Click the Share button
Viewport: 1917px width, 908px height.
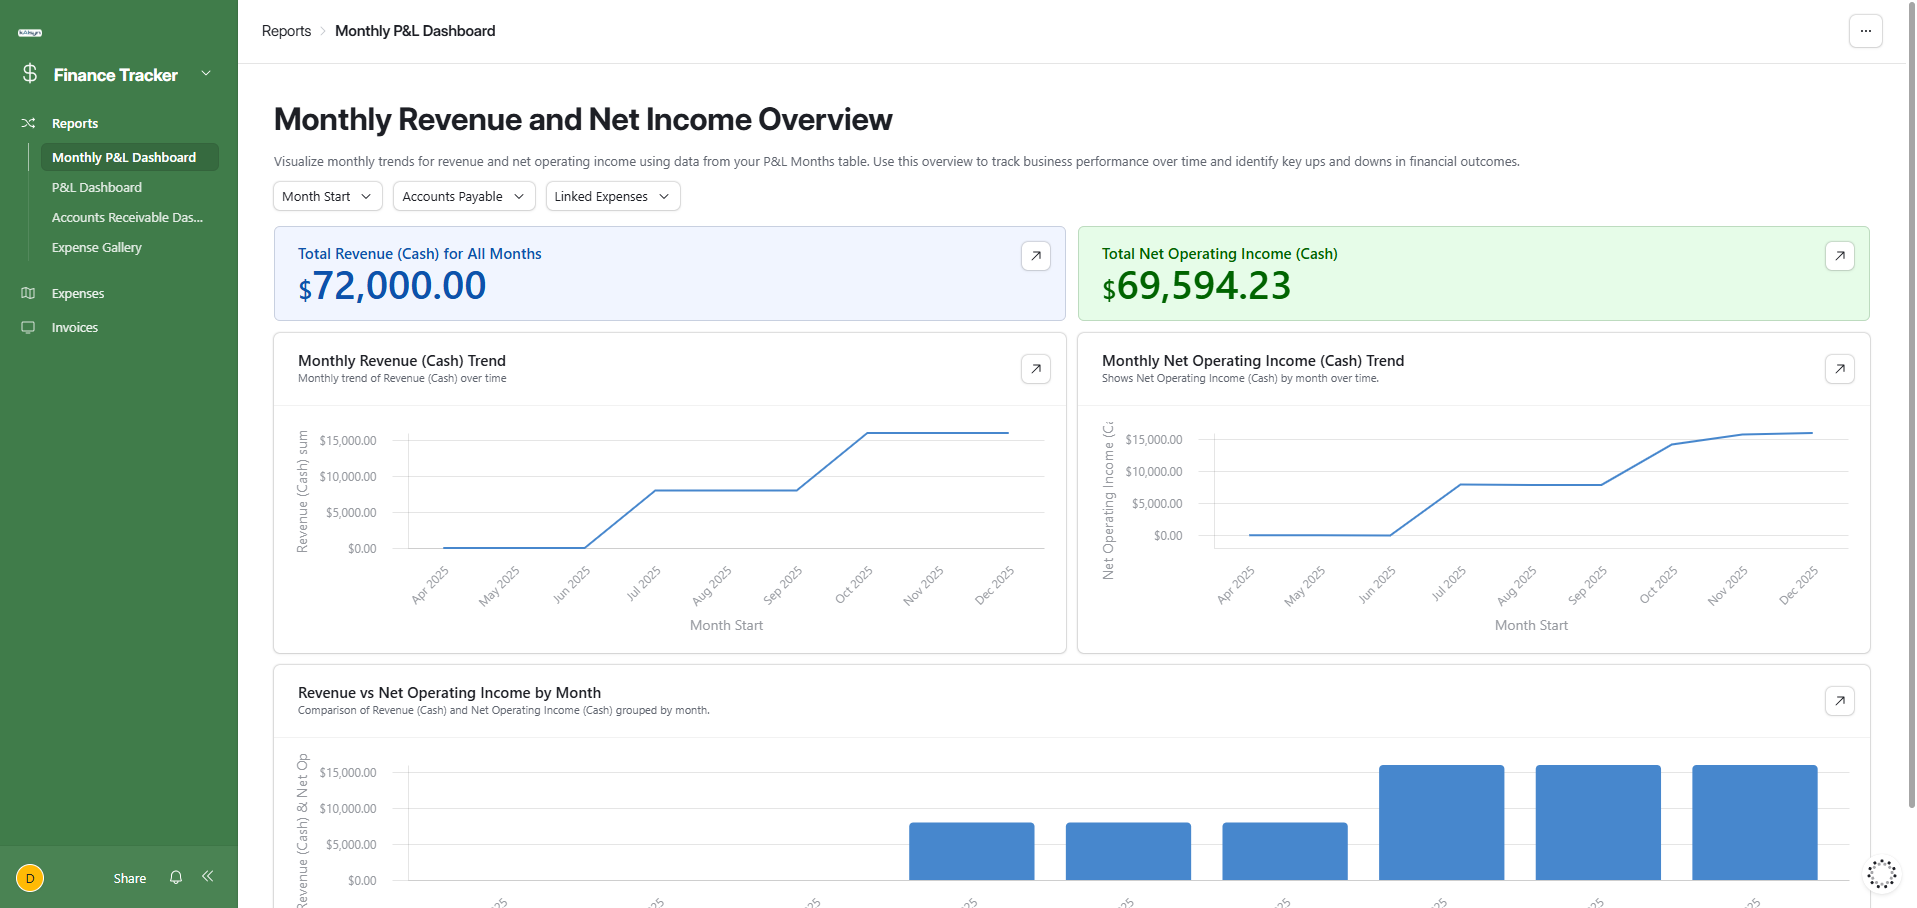pos(129,877)
